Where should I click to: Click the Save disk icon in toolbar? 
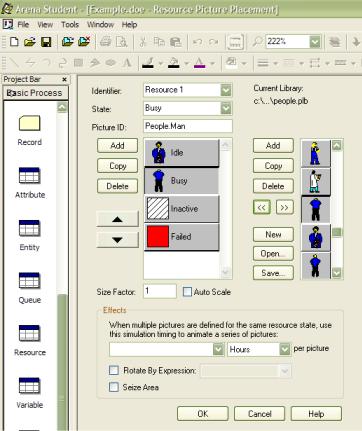(x=46, y=42)
